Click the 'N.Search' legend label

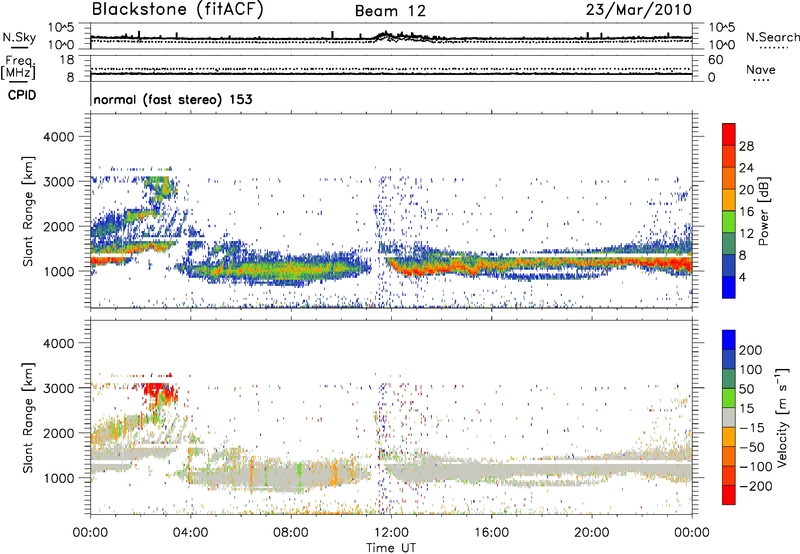coord(772,37)
